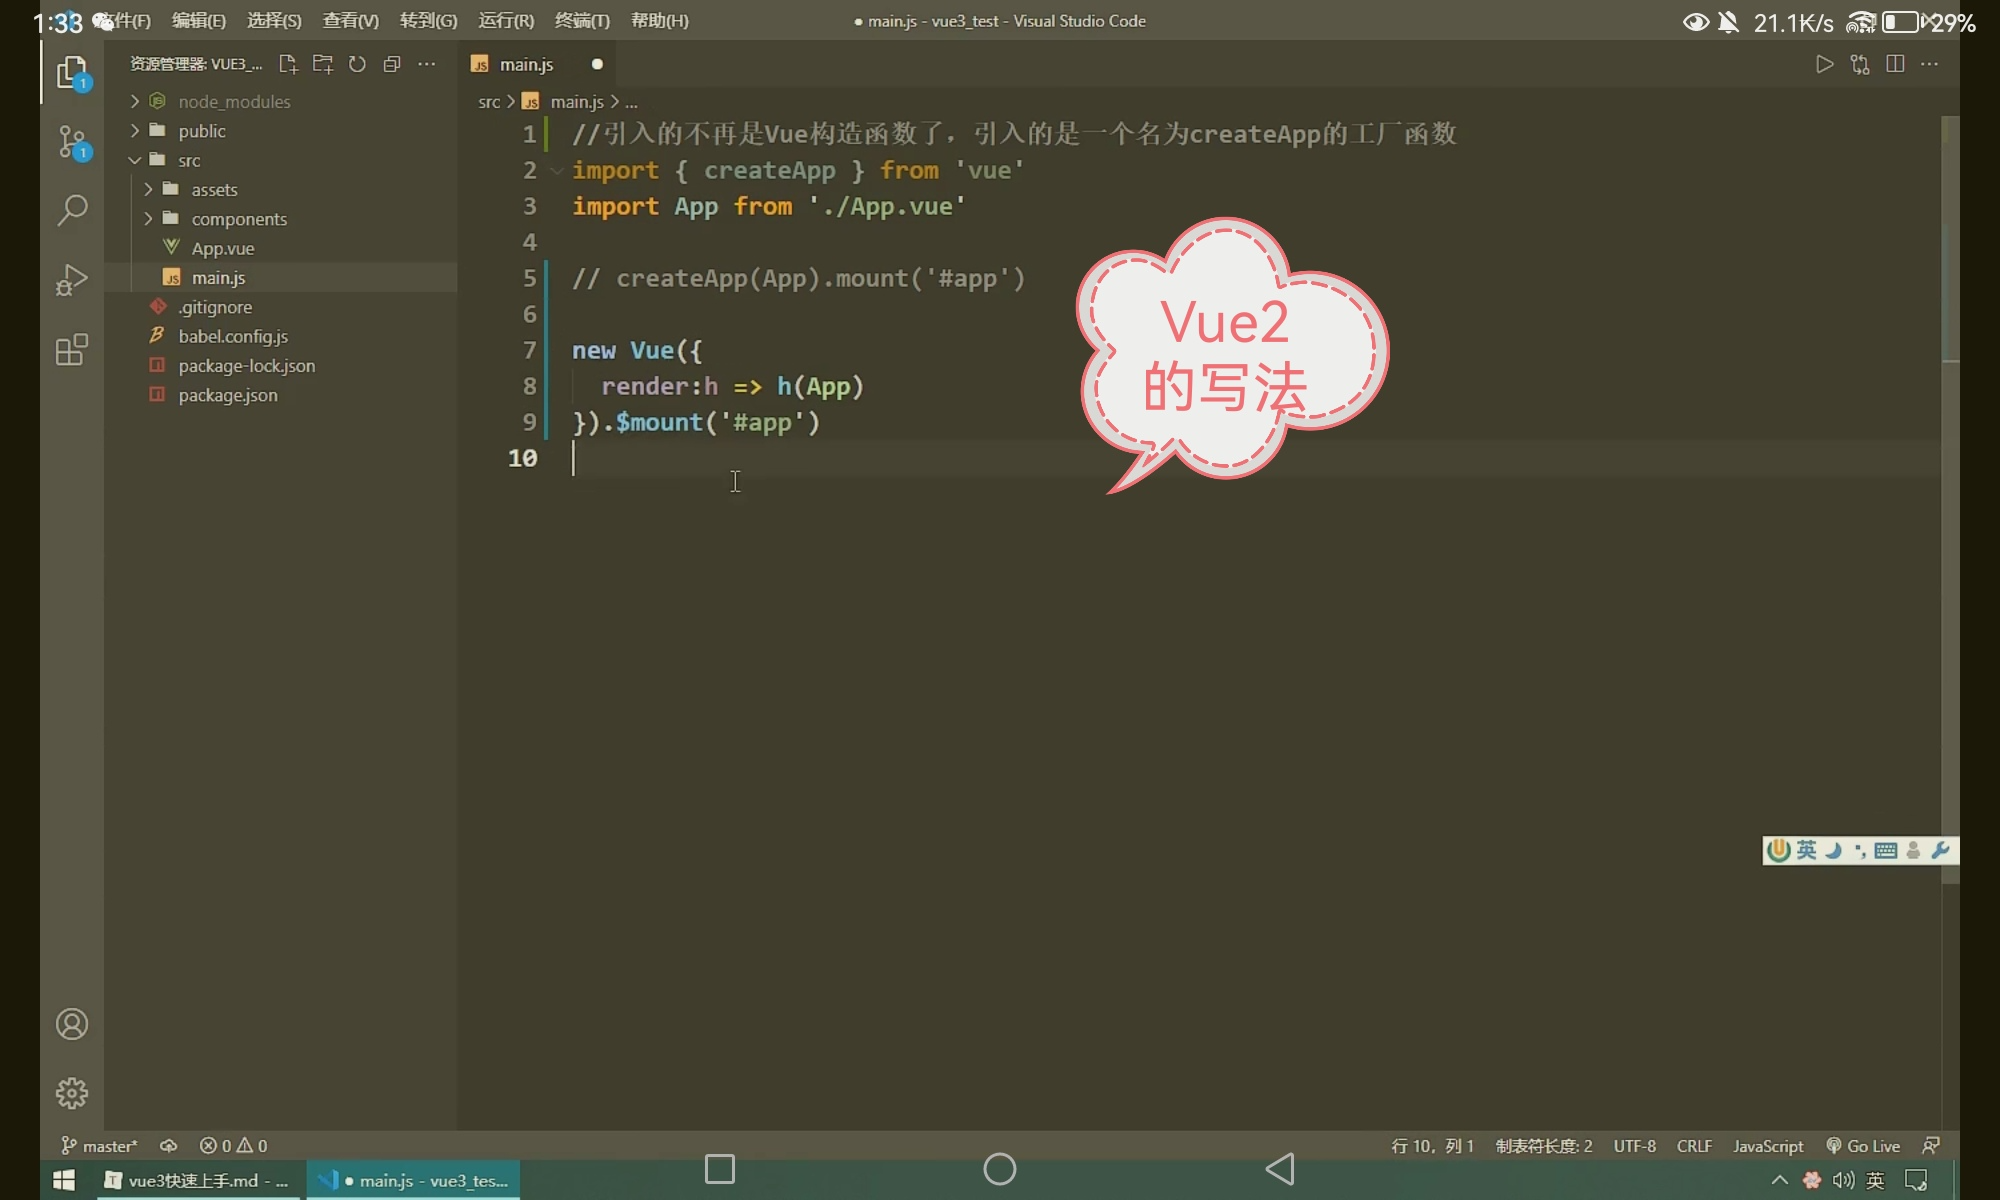Collapse all folders in explorer

392,64
